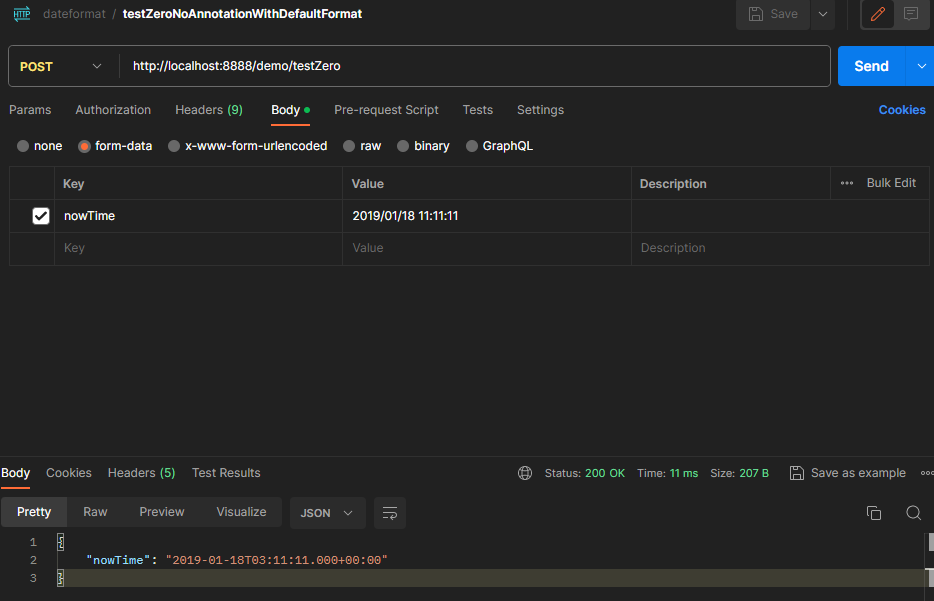Uncheck the nowTime row checkbox
Screen dimensions: 934x601
pyautogui.click(x=41, y=216)
